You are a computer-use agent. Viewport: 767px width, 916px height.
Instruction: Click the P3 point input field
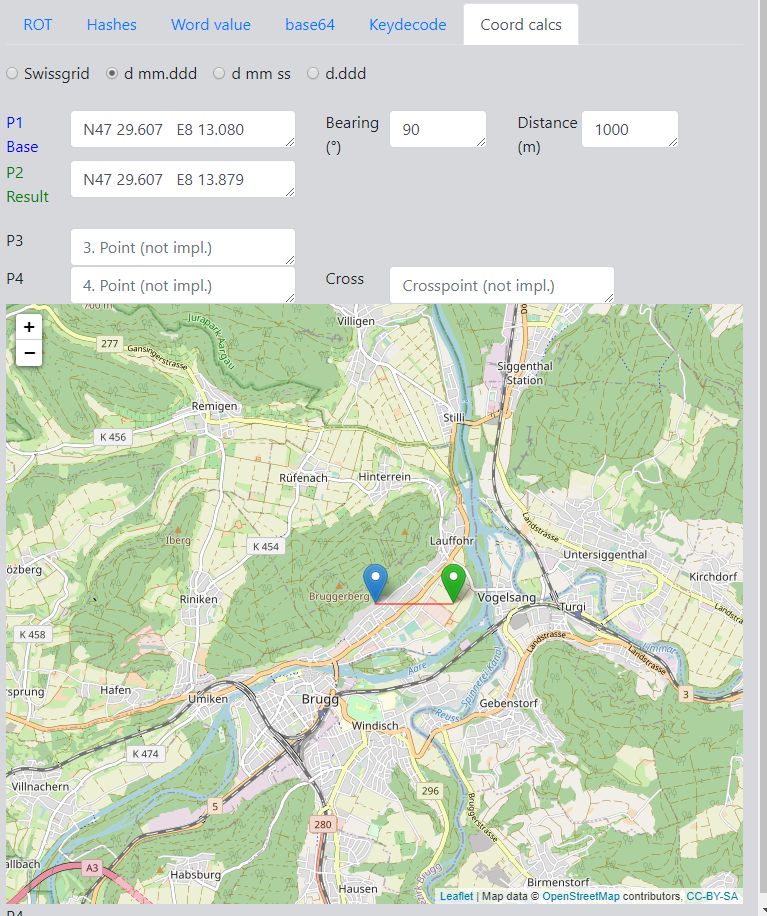tap(183, 247)
